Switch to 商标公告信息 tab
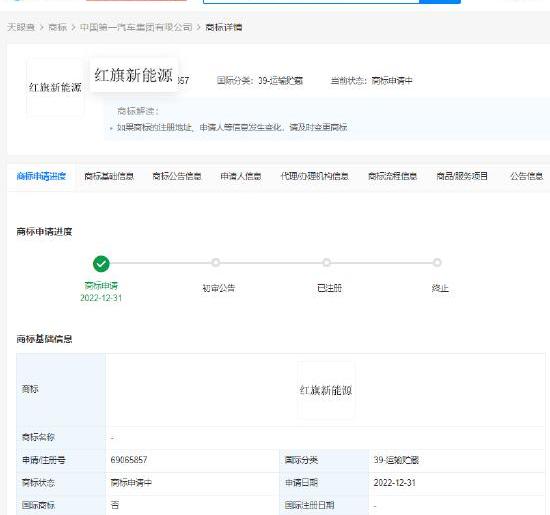The width and height of the screenshot is (550, 515). click(x=177, y=176)
